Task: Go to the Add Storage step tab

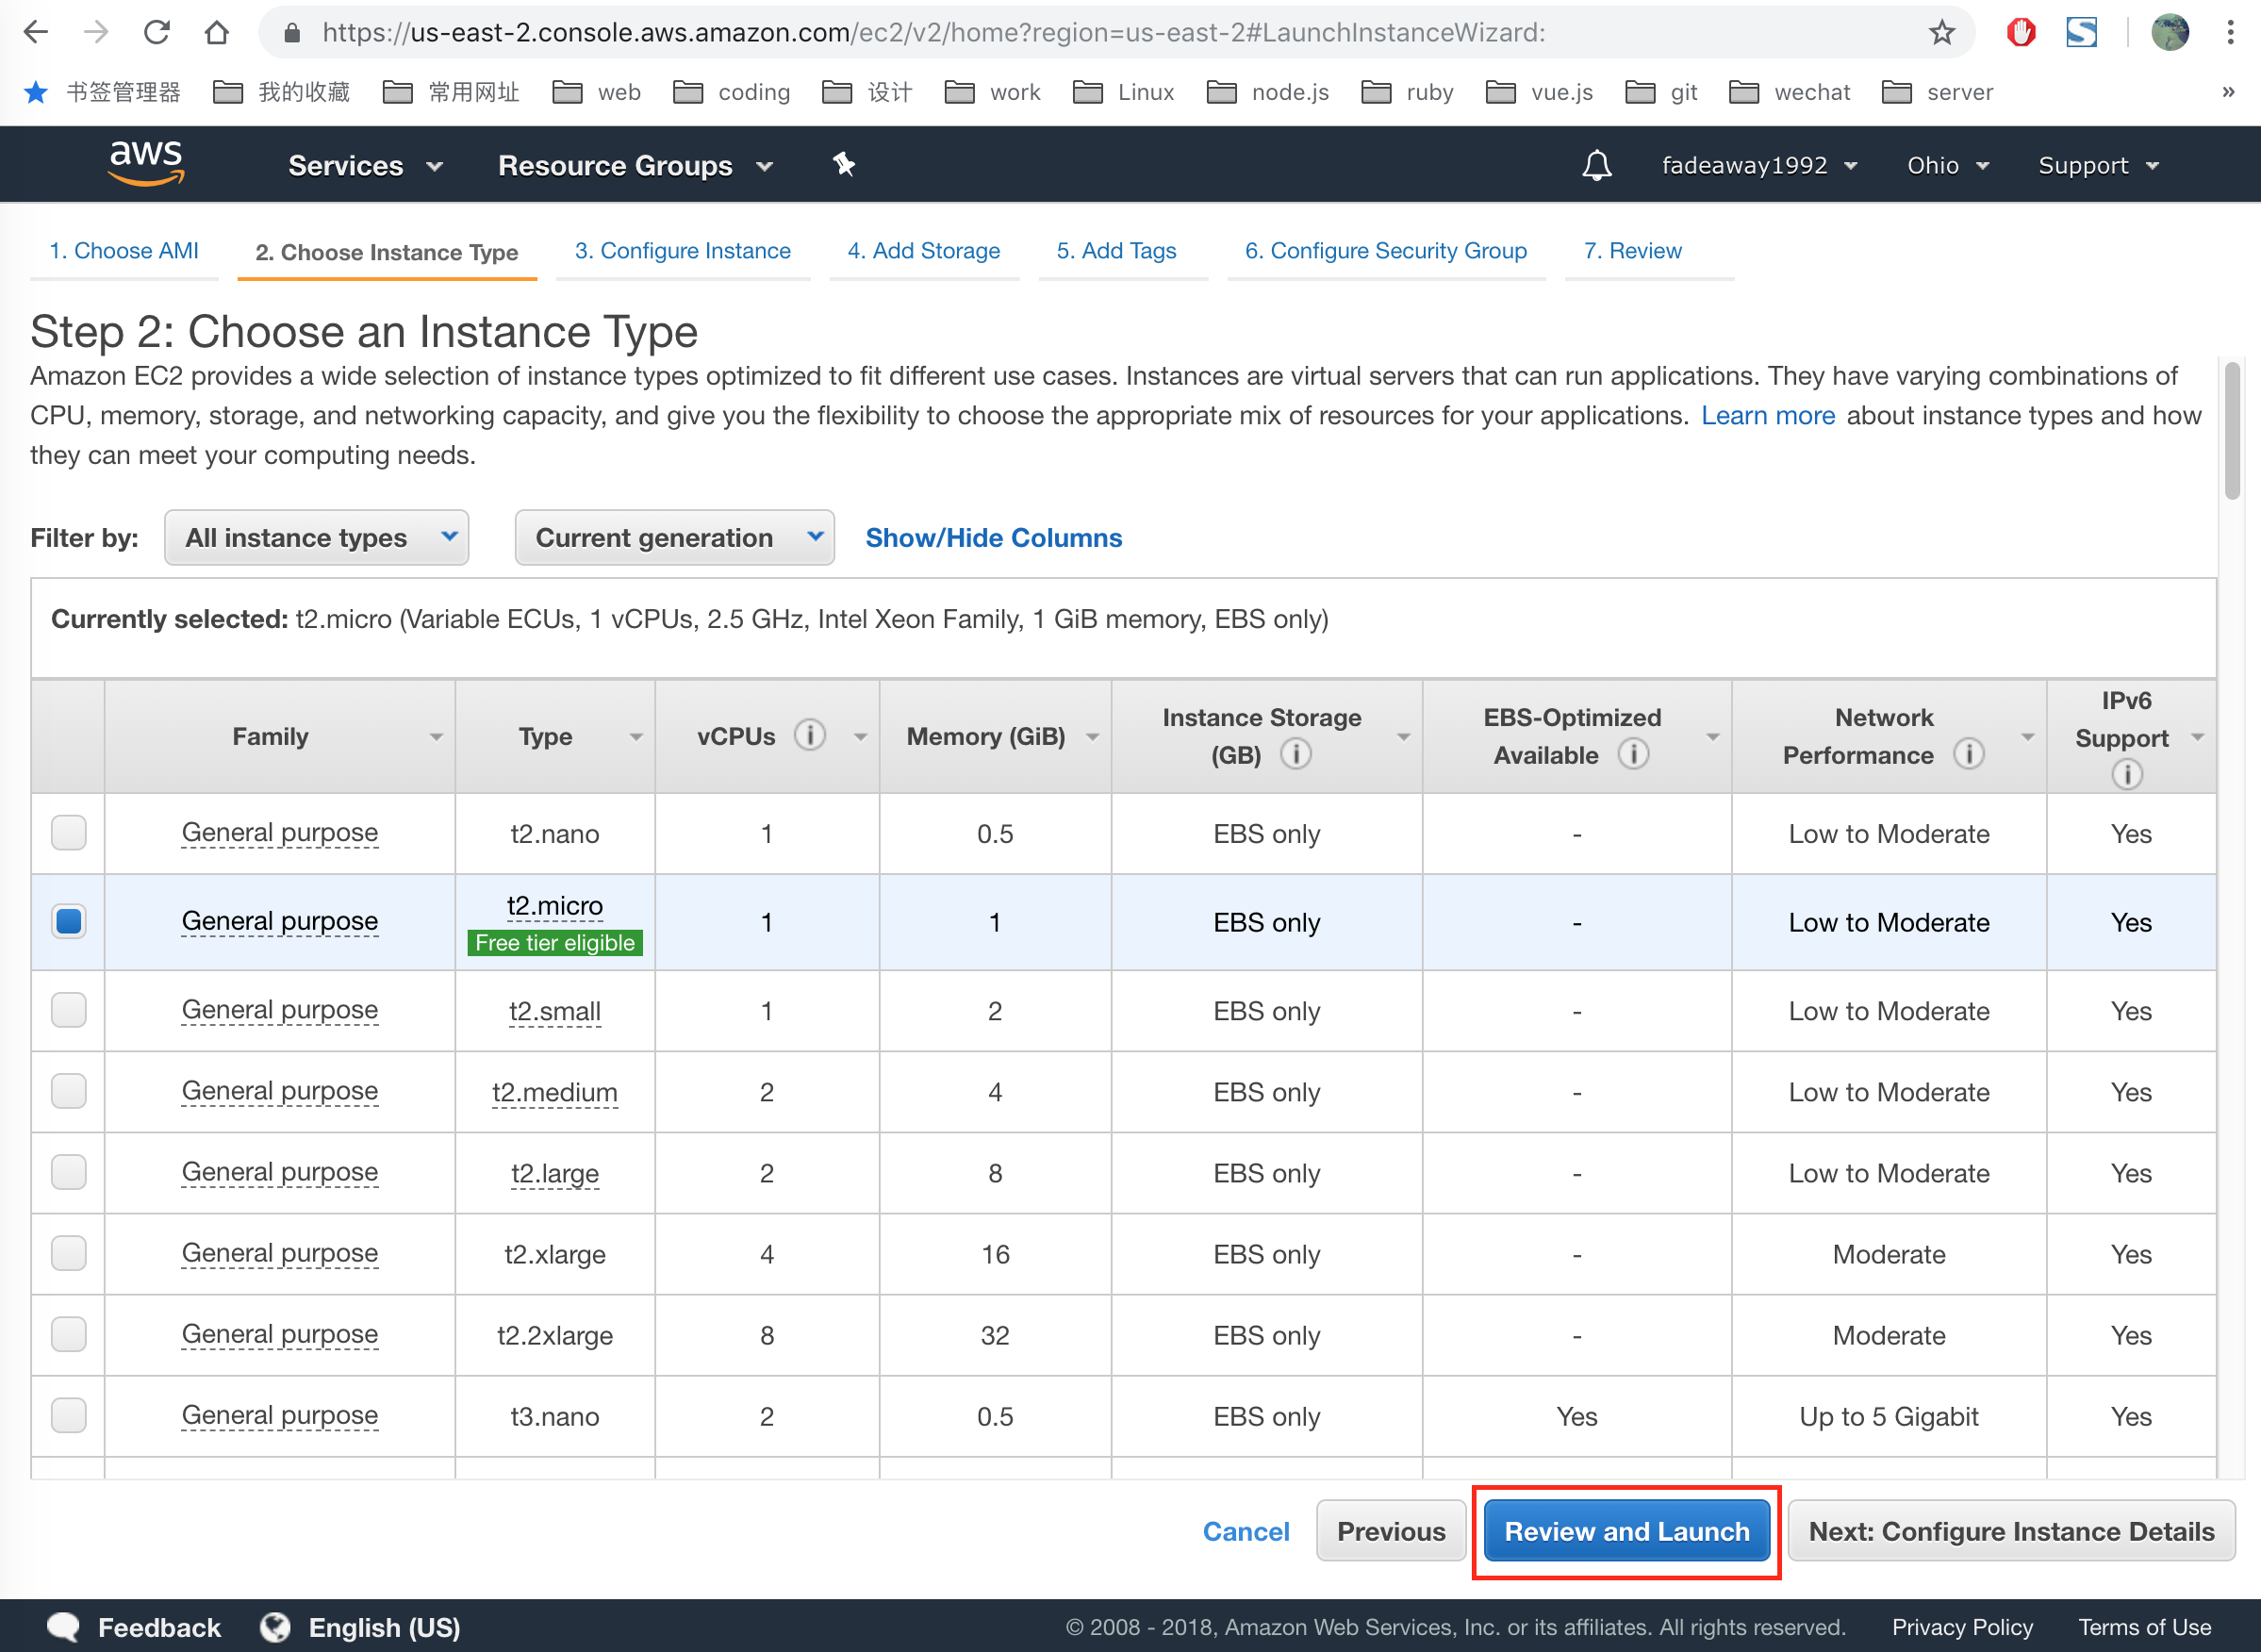Action: 923,251
